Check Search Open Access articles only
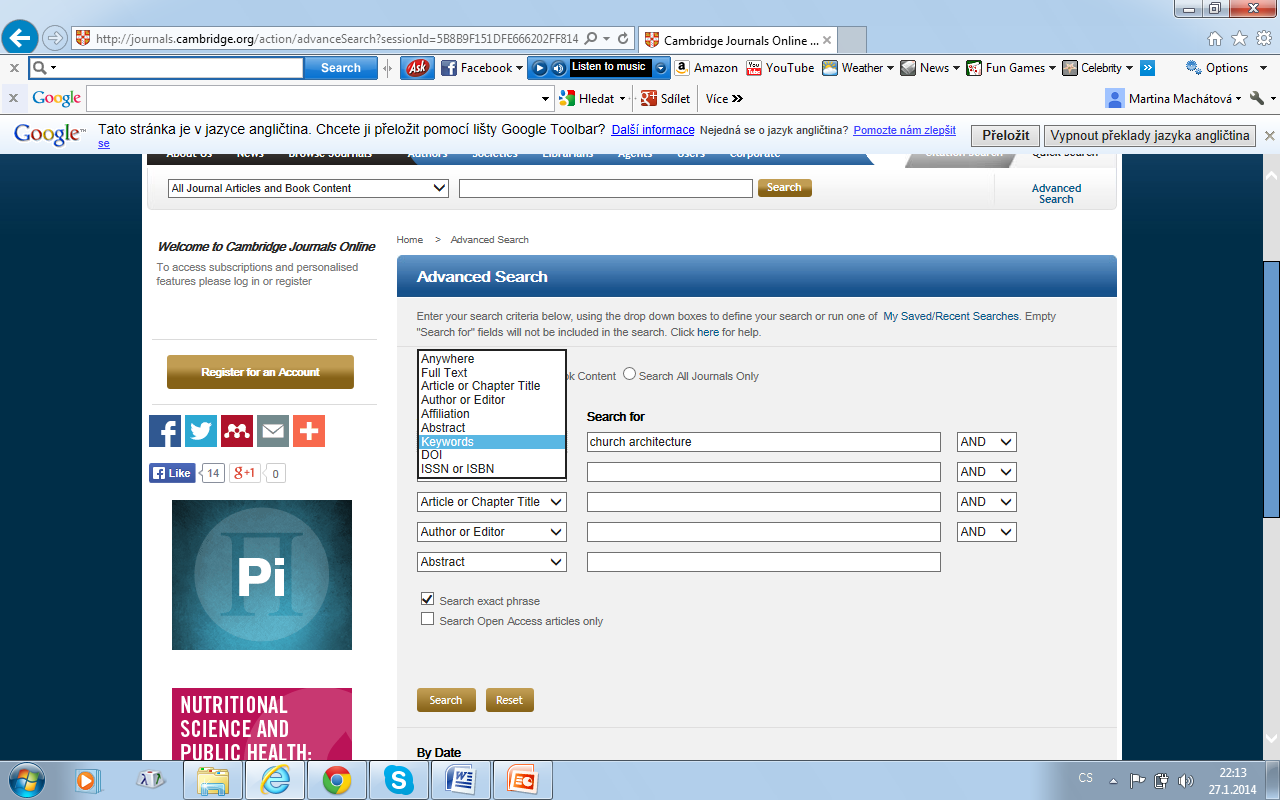Viewport: 1280px width, 800px height. tap(428, 619)
